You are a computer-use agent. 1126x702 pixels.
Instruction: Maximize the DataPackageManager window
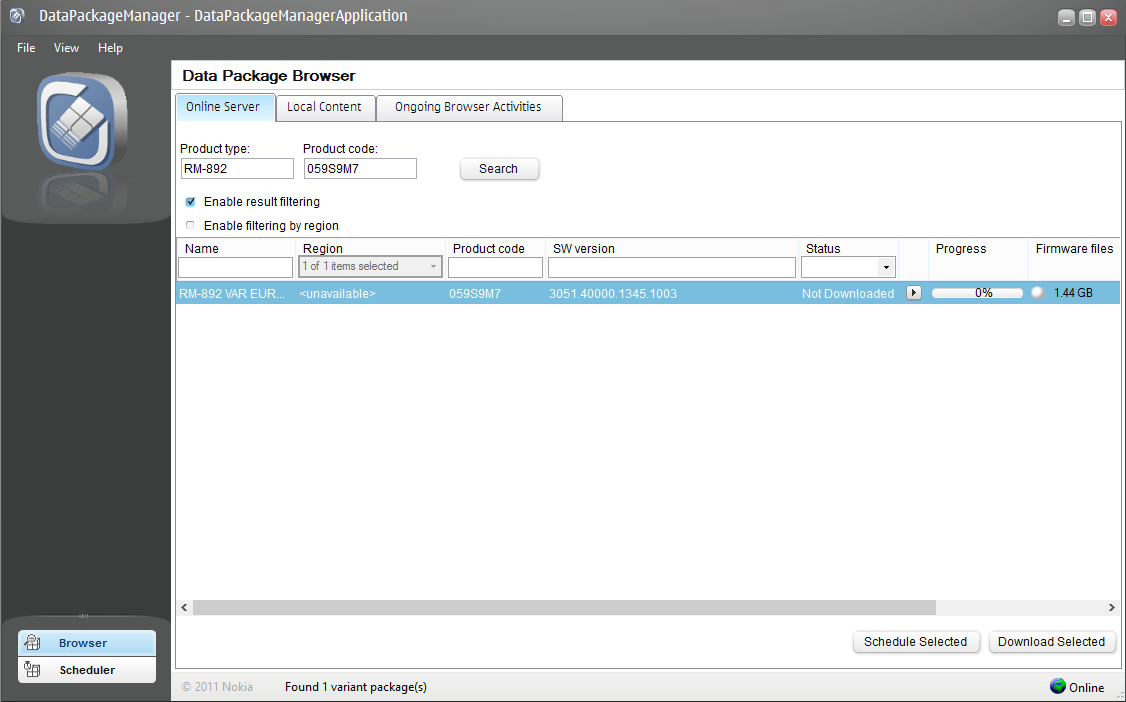point(1087,17)
